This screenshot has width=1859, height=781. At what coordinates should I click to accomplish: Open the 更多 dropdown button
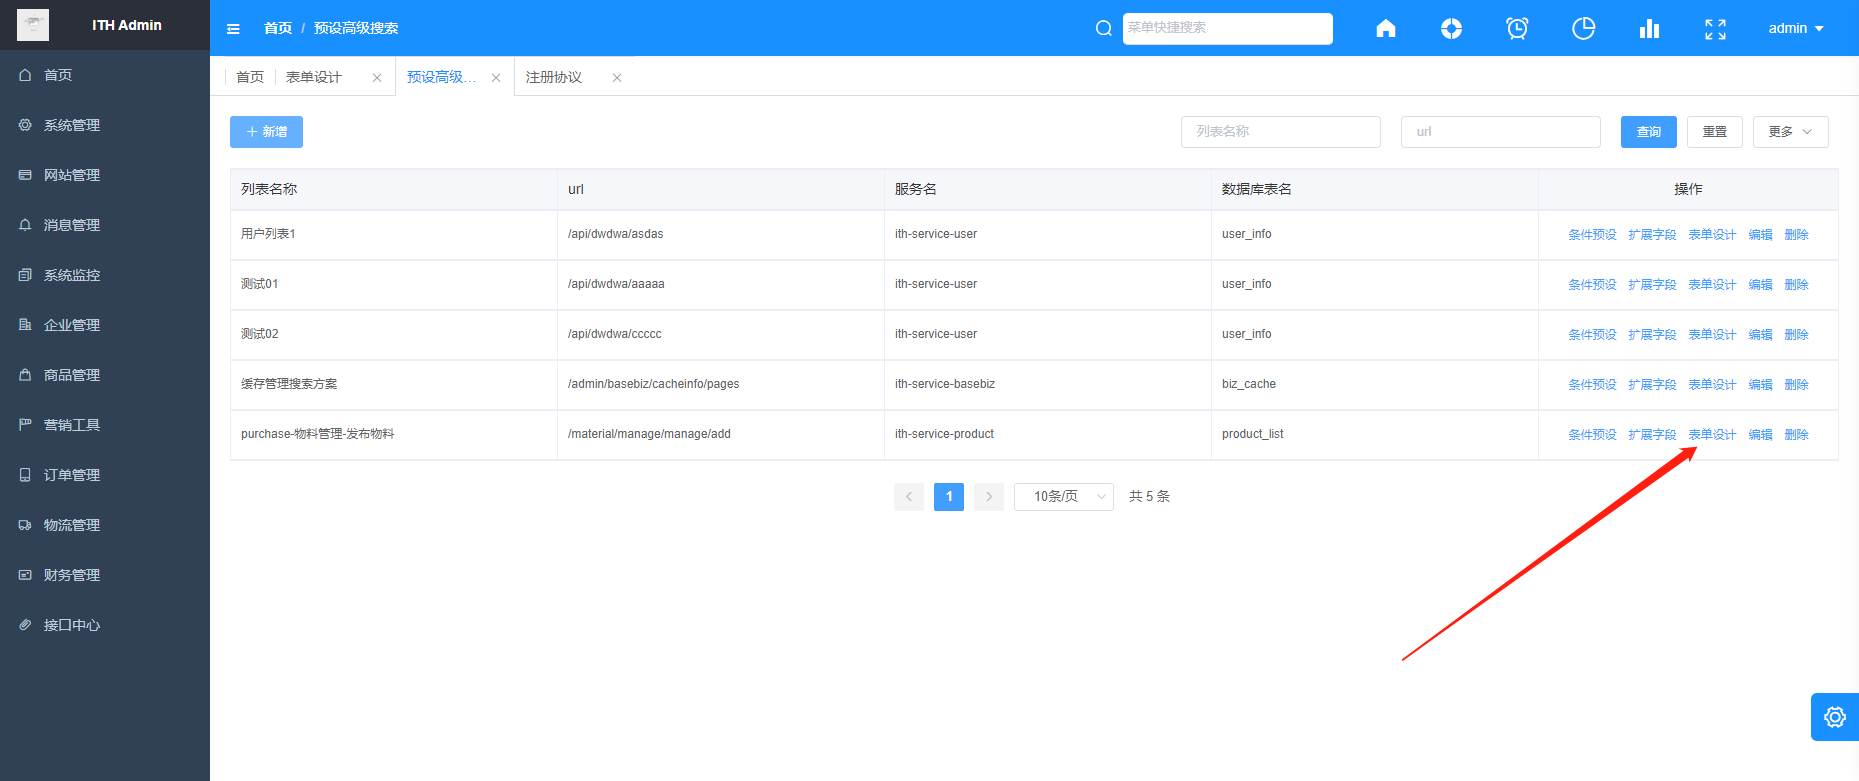click(1790, 132)
